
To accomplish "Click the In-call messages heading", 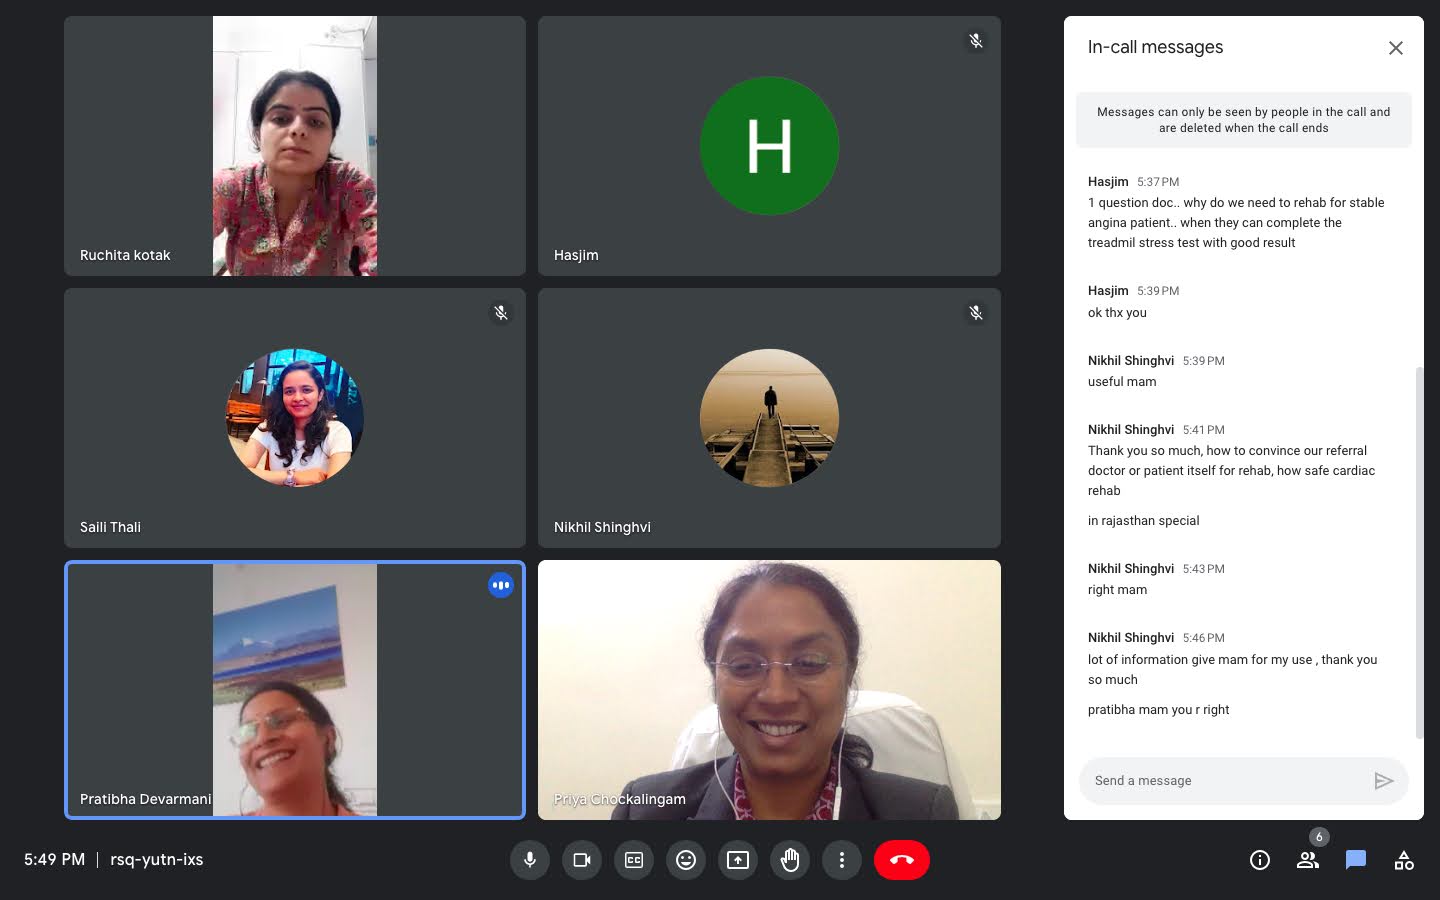I will tap(1155, 47).
